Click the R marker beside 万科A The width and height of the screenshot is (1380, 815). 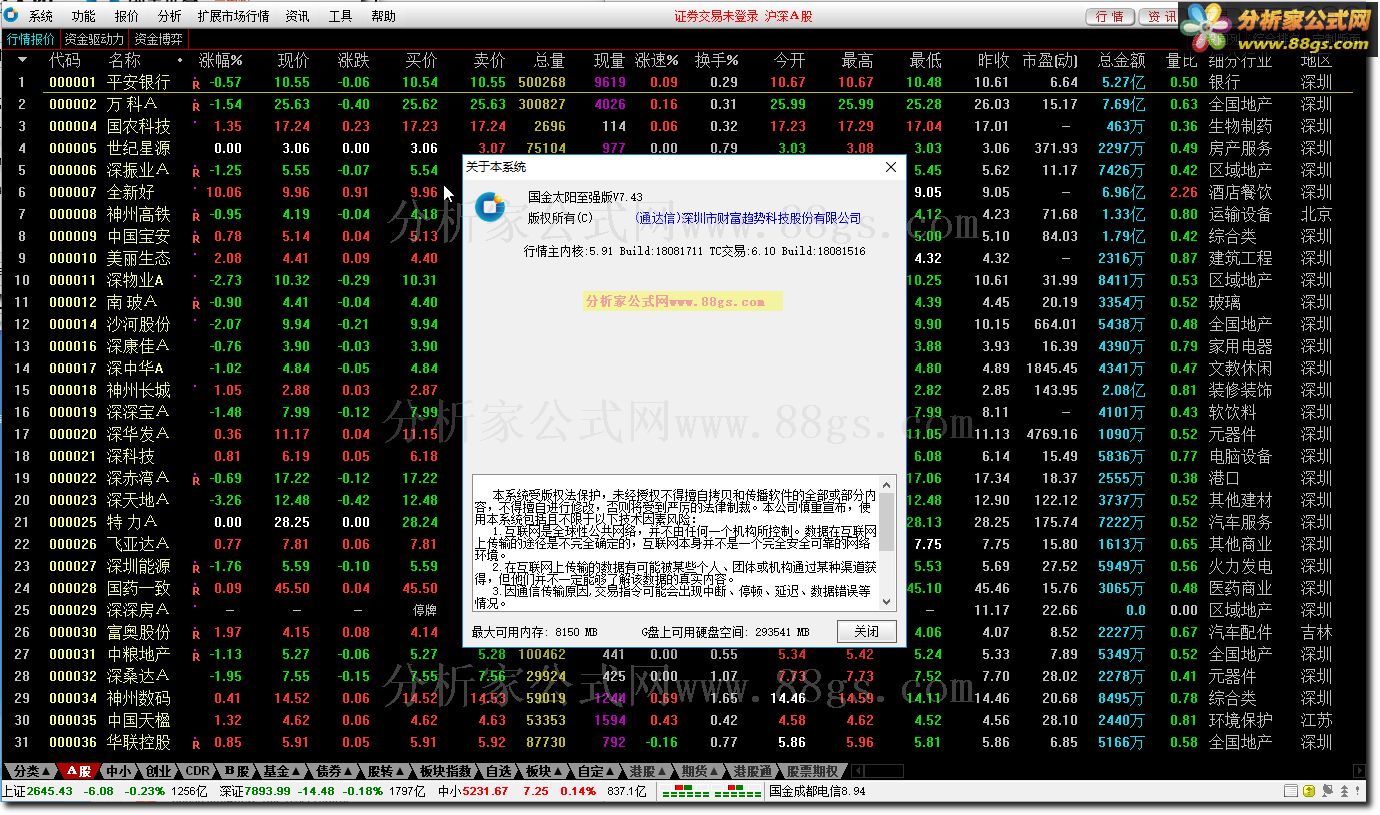(x=196, y=106)
